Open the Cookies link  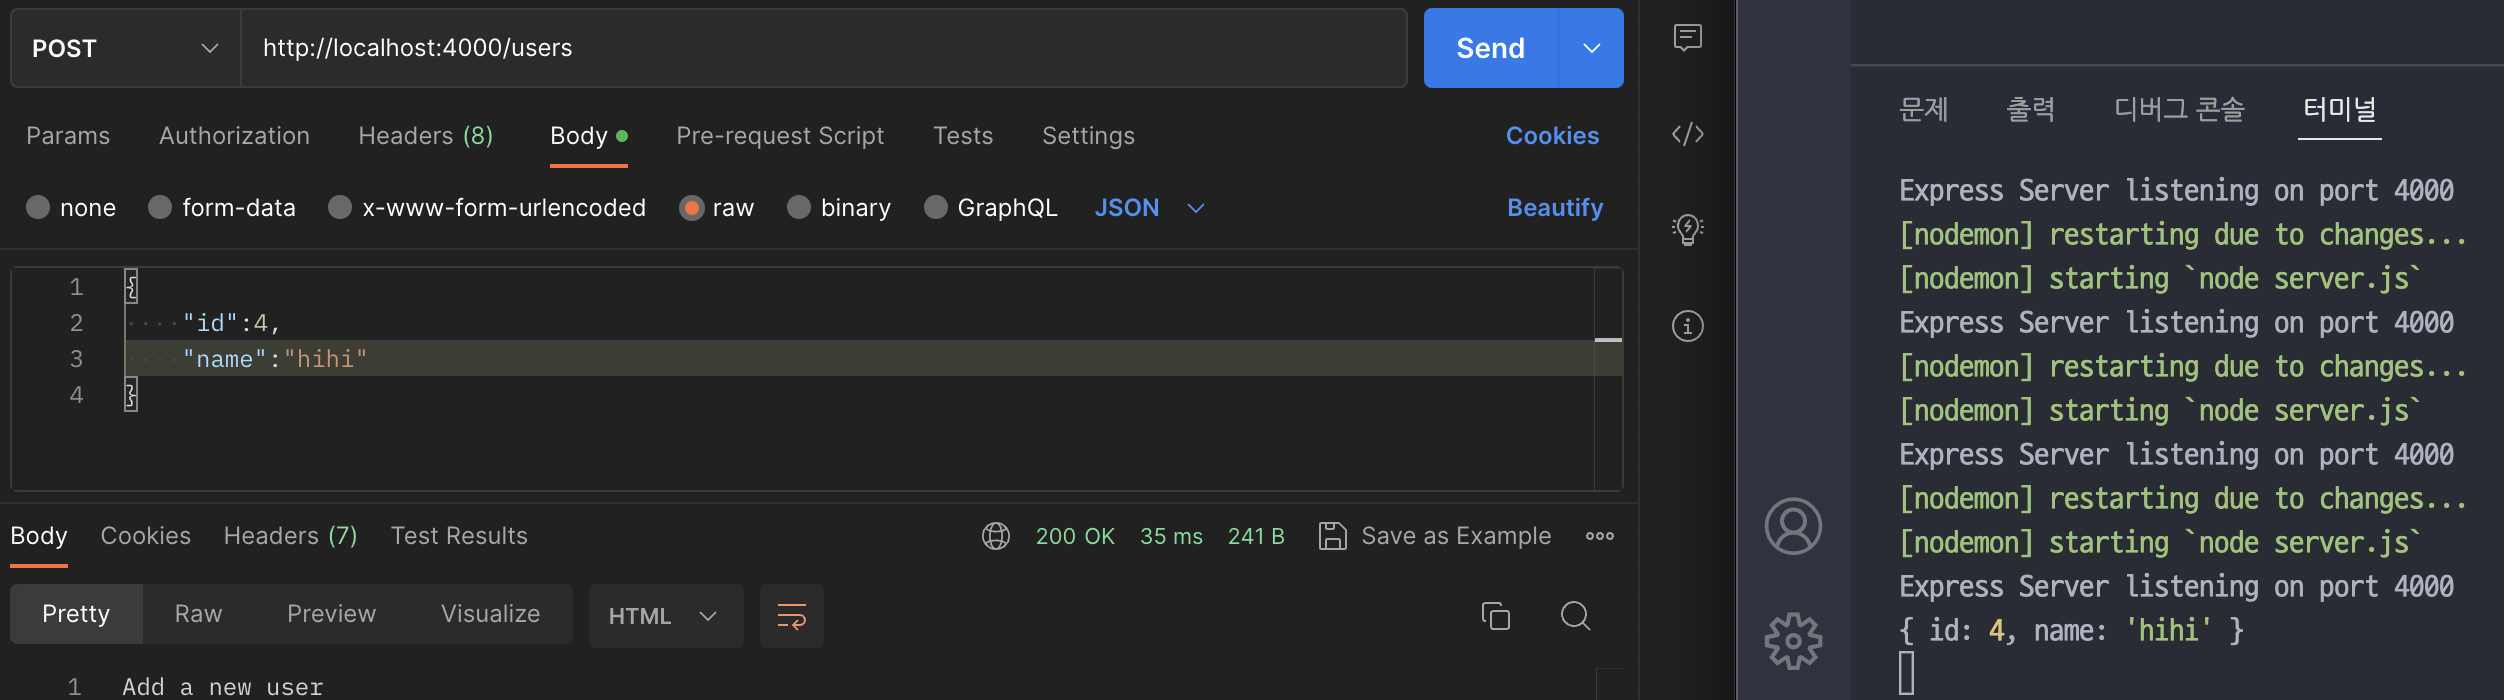point(1552,136)
